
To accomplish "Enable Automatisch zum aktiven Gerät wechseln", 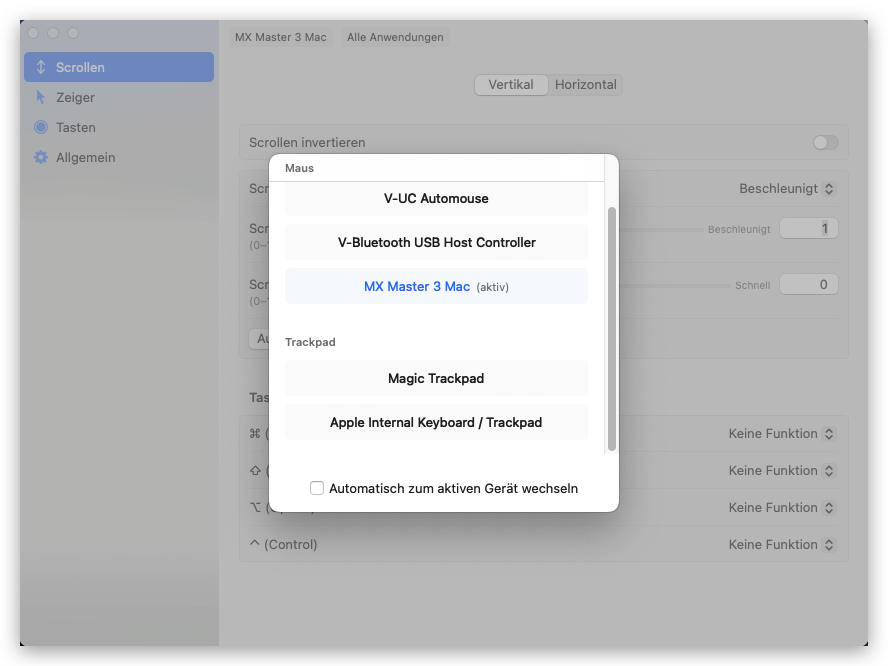I will click(317, 488).
